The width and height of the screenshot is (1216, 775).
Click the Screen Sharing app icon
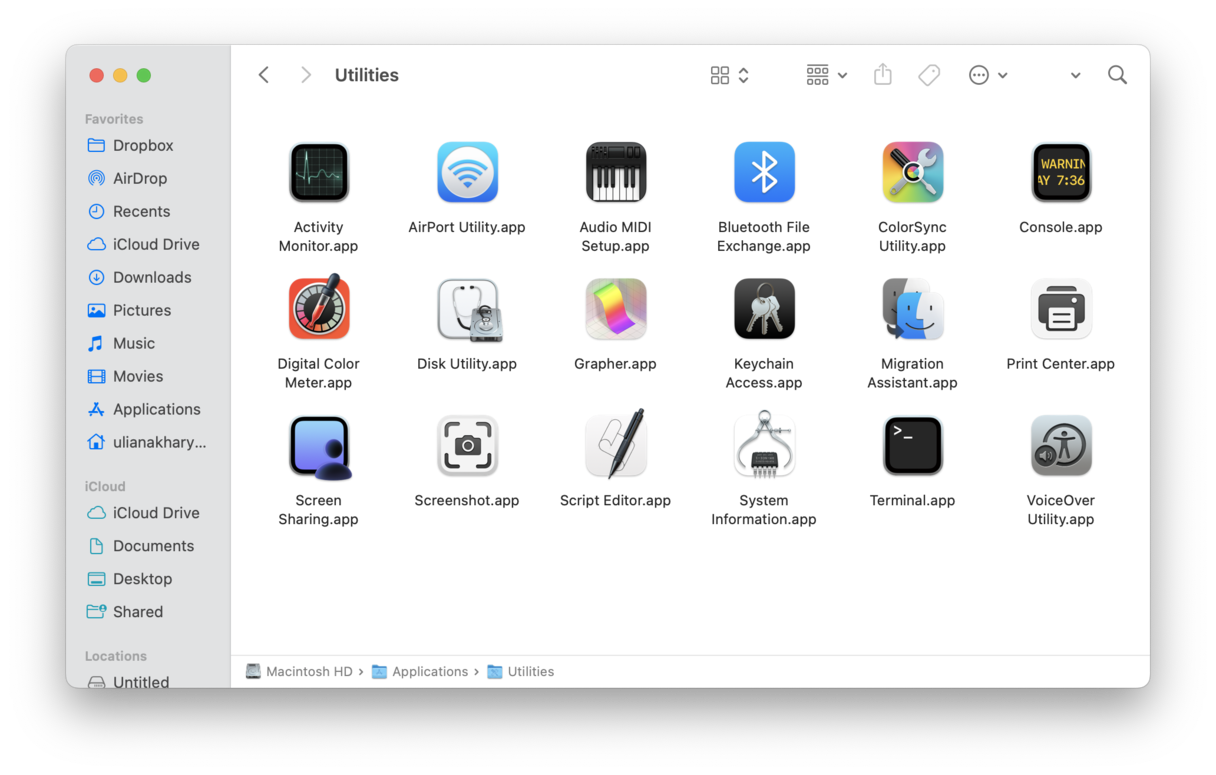pos(320,447)
